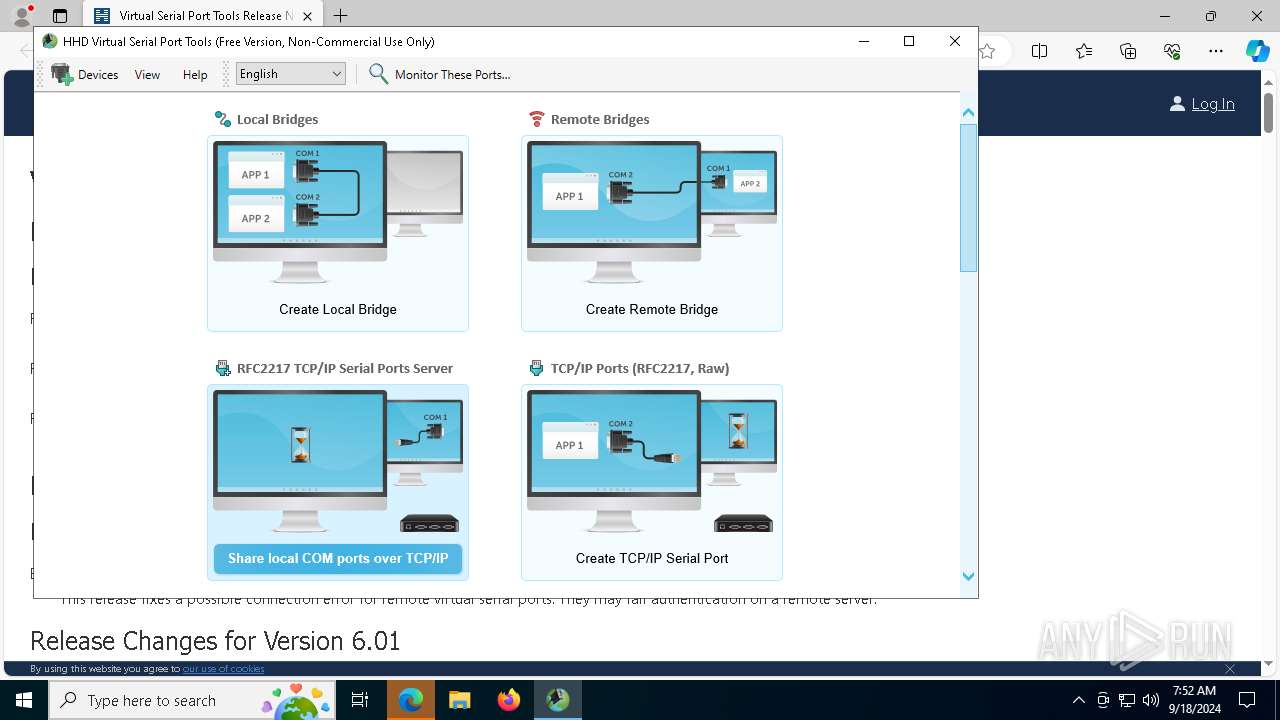
Task: Maximize the Virtual Serial Port Tools window
Action: (x=909, y=41)
